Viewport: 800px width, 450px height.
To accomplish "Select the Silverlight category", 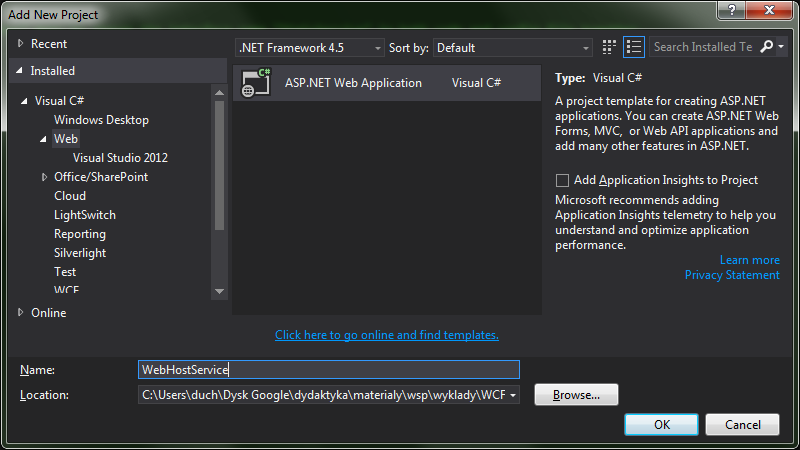I will [80, 253].
